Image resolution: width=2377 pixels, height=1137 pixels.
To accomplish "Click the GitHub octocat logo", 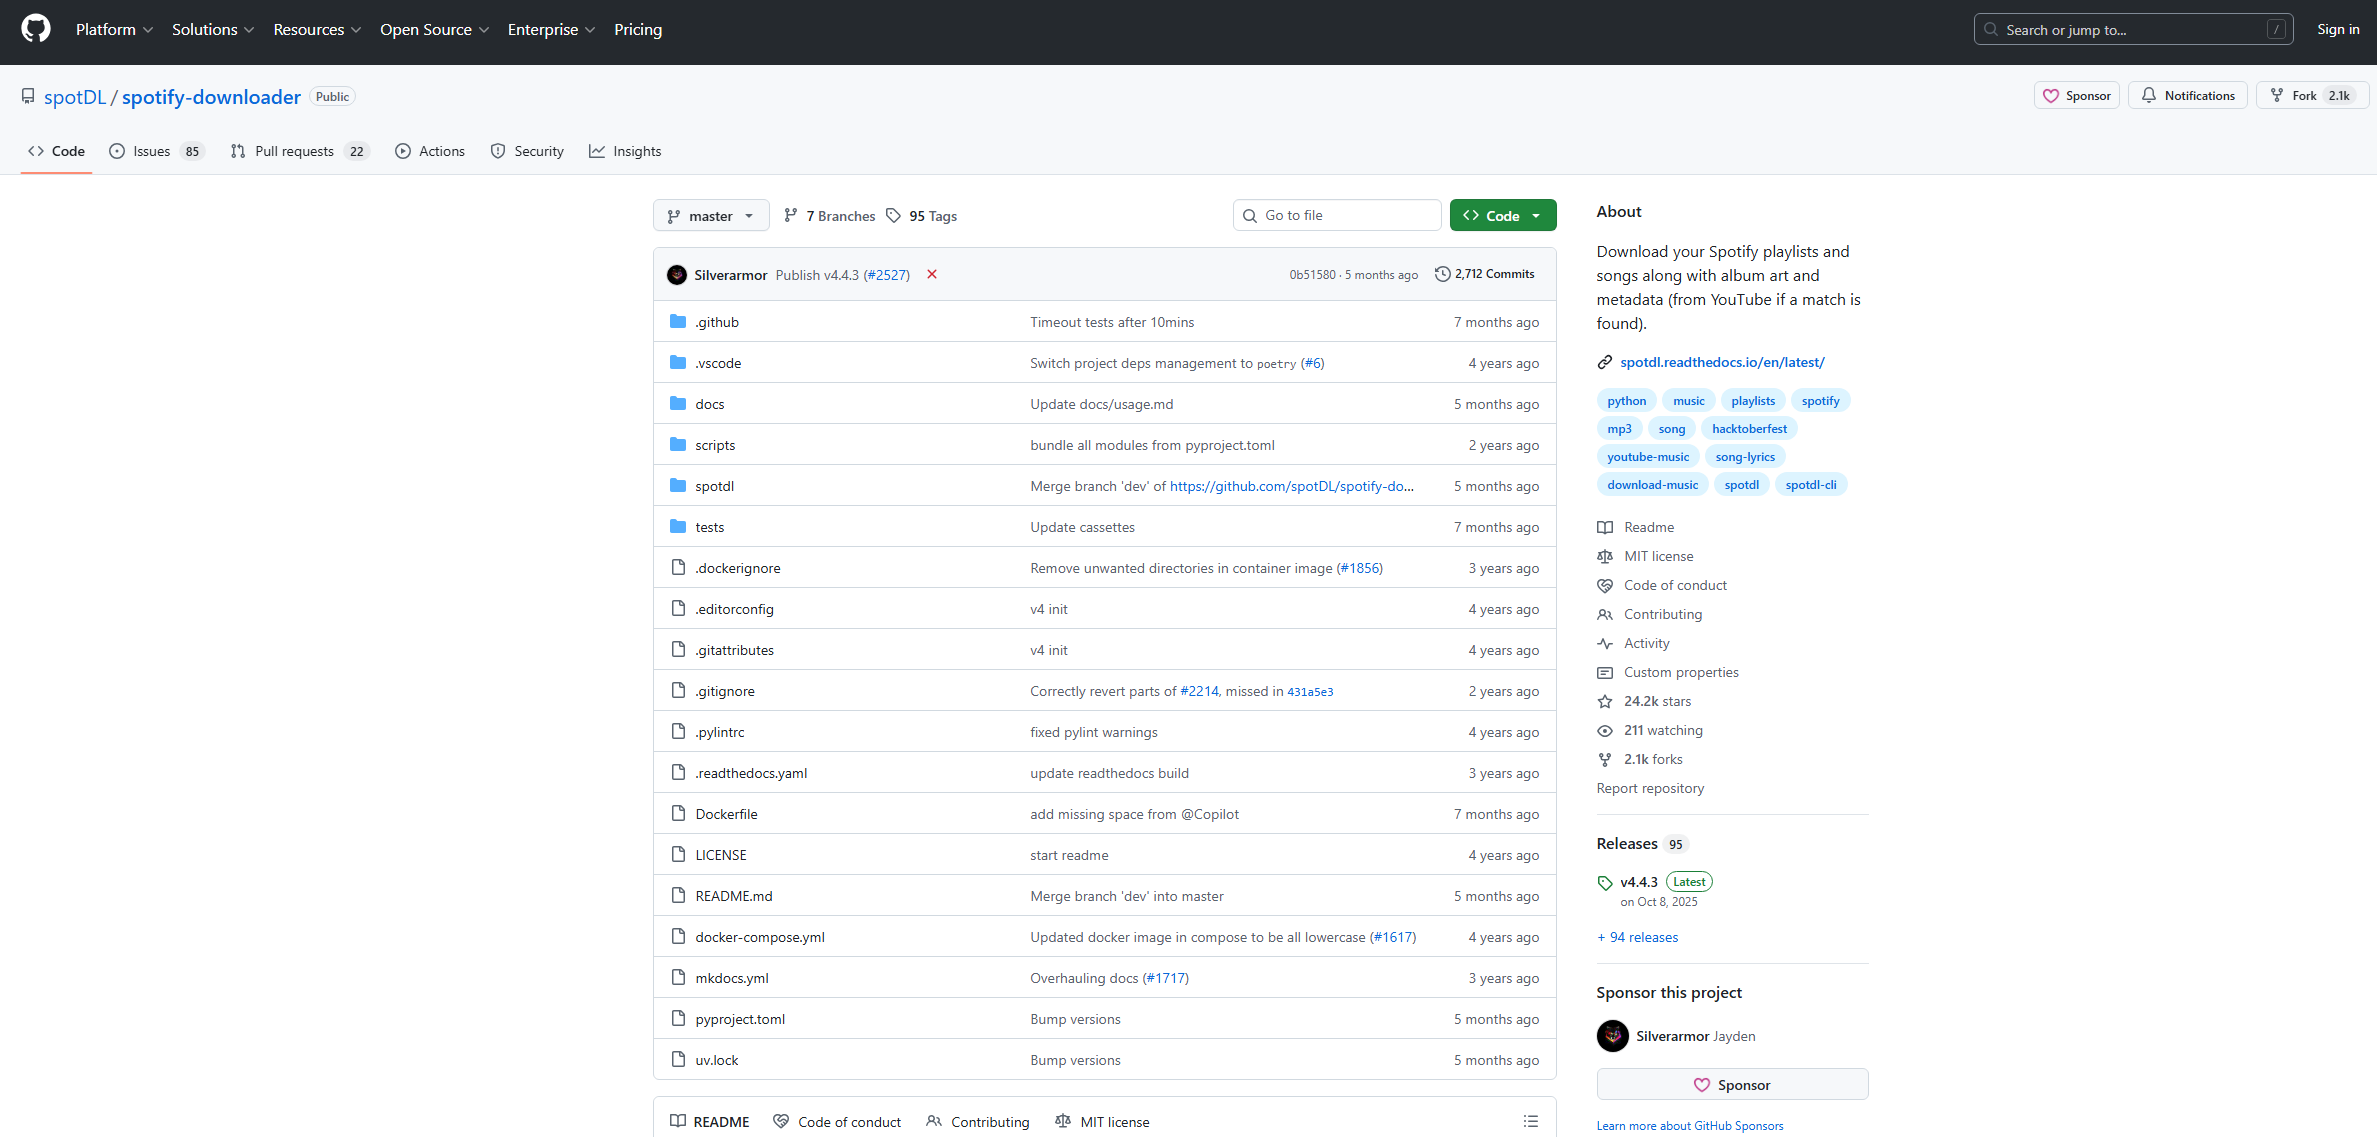I will click(x=36, y=29).
